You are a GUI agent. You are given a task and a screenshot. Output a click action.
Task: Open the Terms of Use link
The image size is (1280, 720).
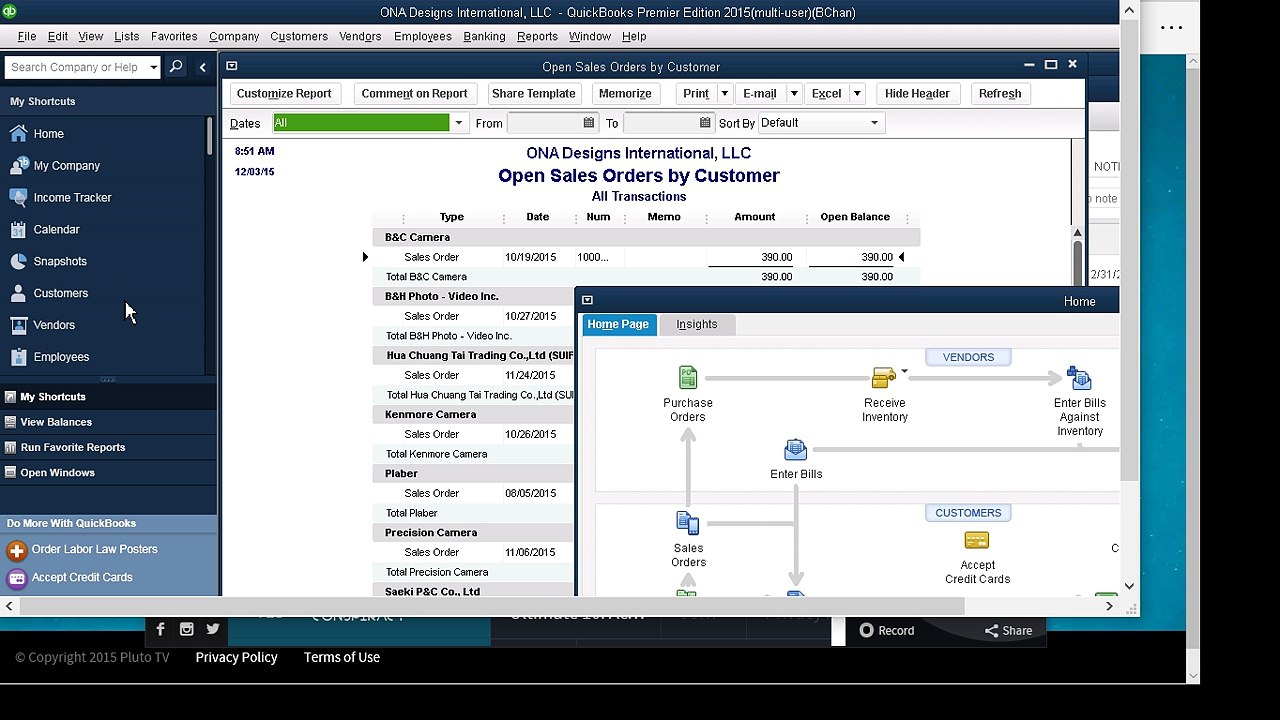pos(342,657)
